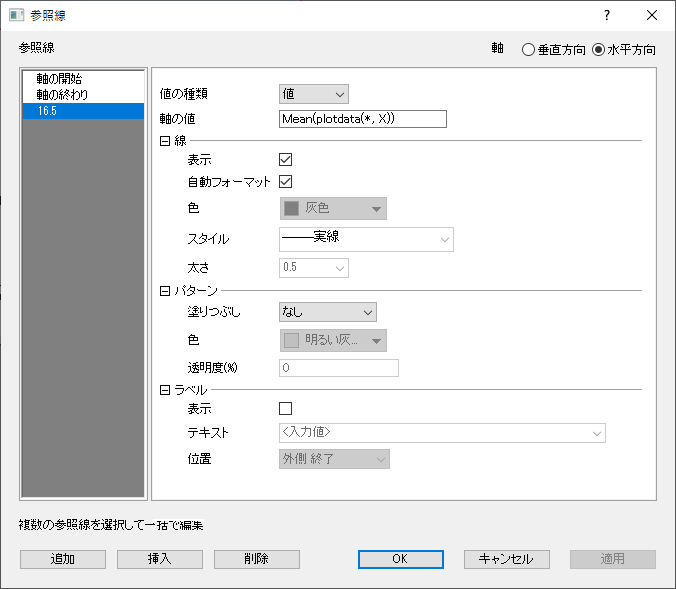676x589 pixels.
Task: Open the テキスト <入力値> dropdown
Action: 442,433
